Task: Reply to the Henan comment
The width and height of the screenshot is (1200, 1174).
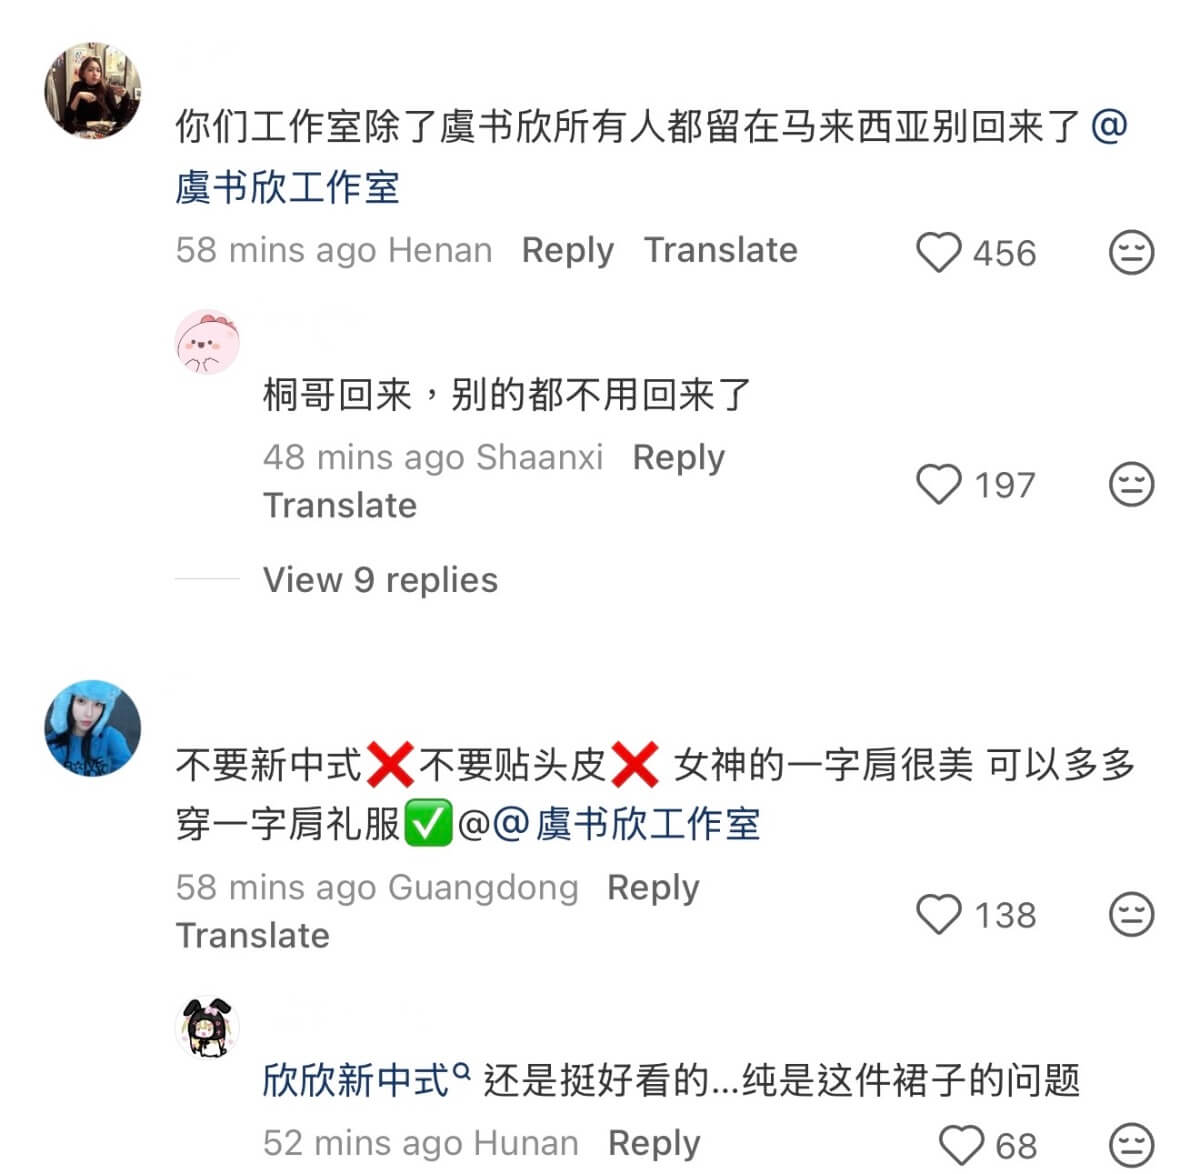Action: (567, 250)
